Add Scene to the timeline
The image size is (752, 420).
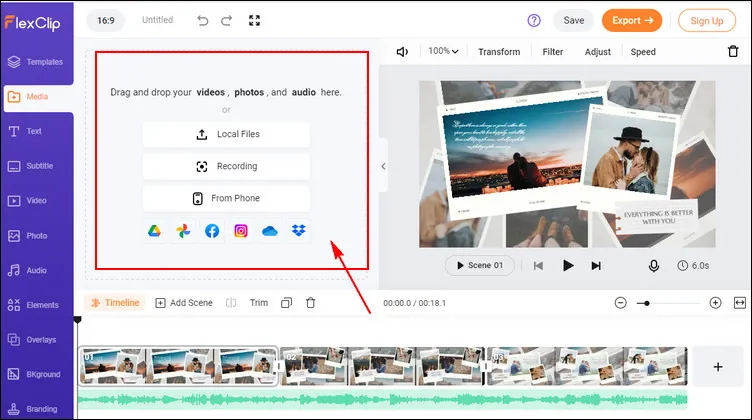184,303
